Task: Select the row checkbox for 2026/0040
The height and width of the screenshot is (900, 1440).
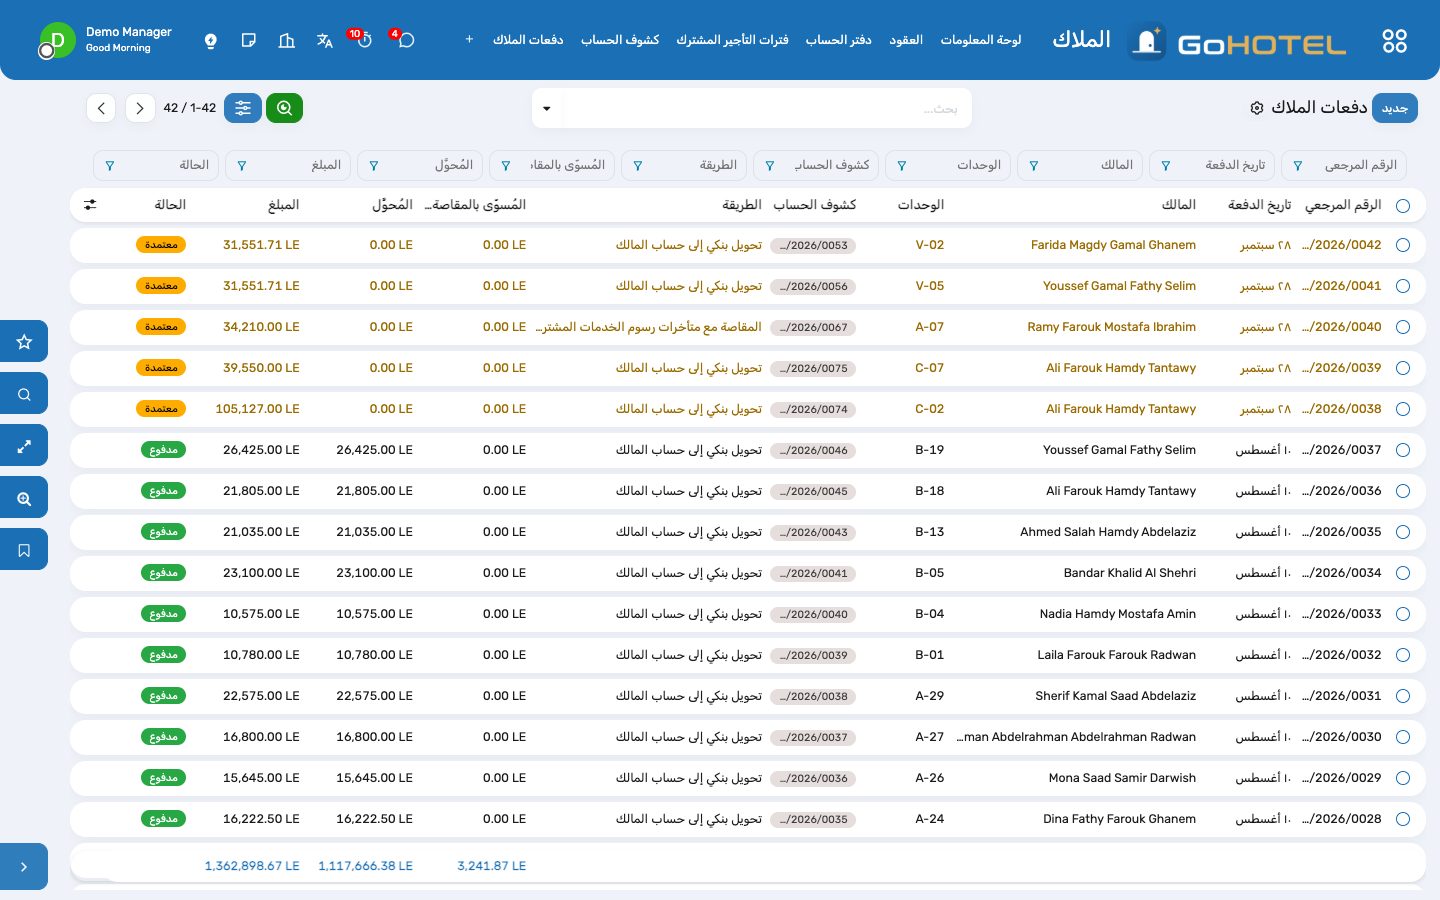Action: coord(1403,327)
